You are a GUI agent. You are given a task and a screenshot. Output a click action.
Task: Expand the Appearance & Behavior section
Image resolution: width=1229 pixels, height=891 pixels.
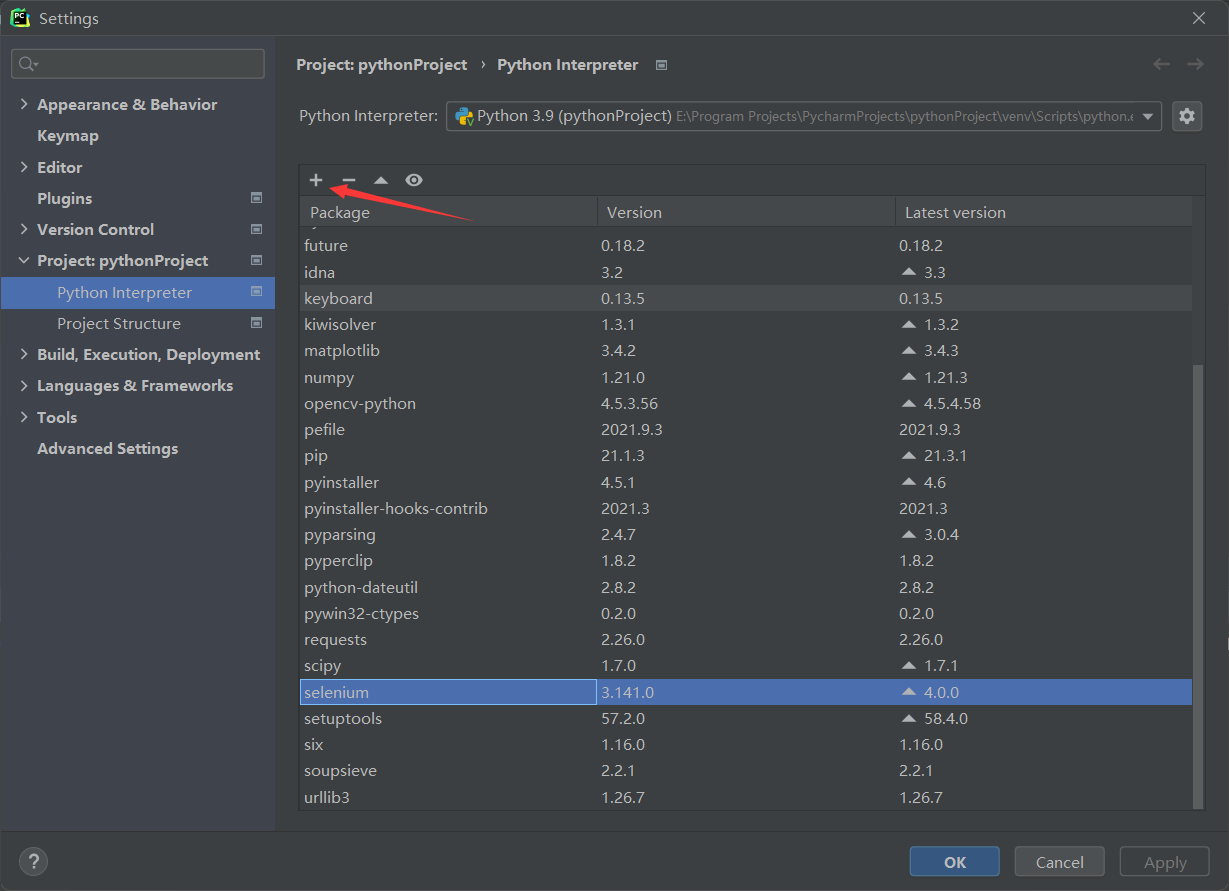click(x=24, y=104)
